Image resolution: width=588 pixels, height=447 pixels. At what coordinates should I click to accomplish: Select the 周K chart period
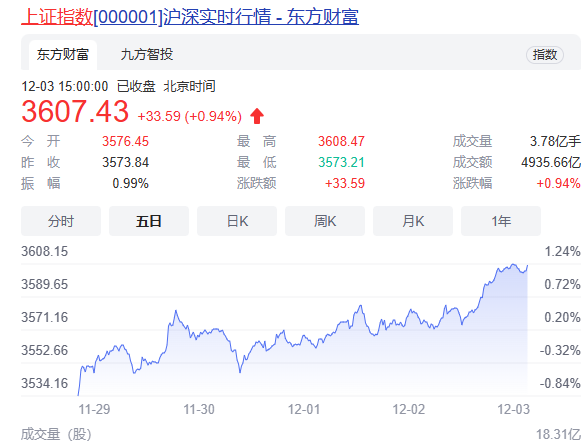click(x=325, y=221)
